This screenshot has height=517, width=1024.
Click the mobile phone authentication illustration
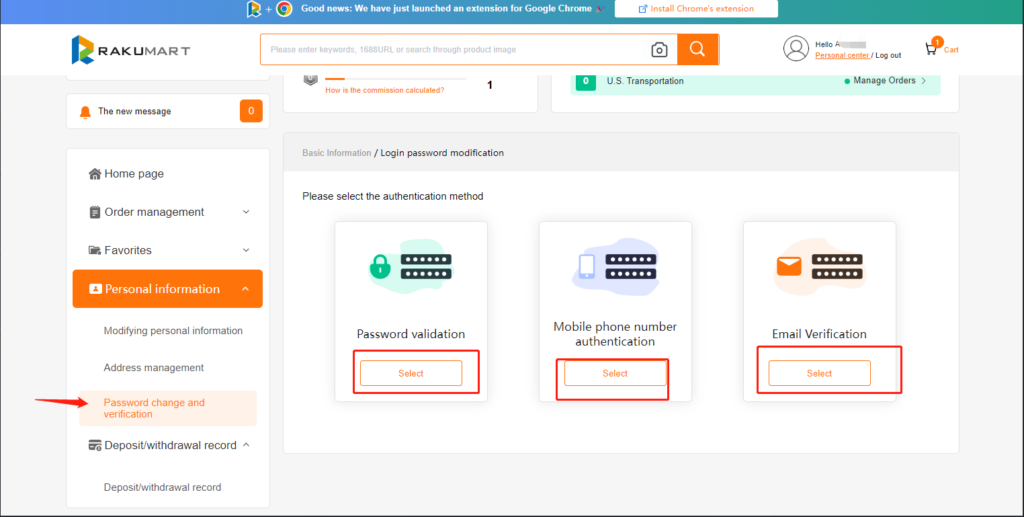pos(587,266)
